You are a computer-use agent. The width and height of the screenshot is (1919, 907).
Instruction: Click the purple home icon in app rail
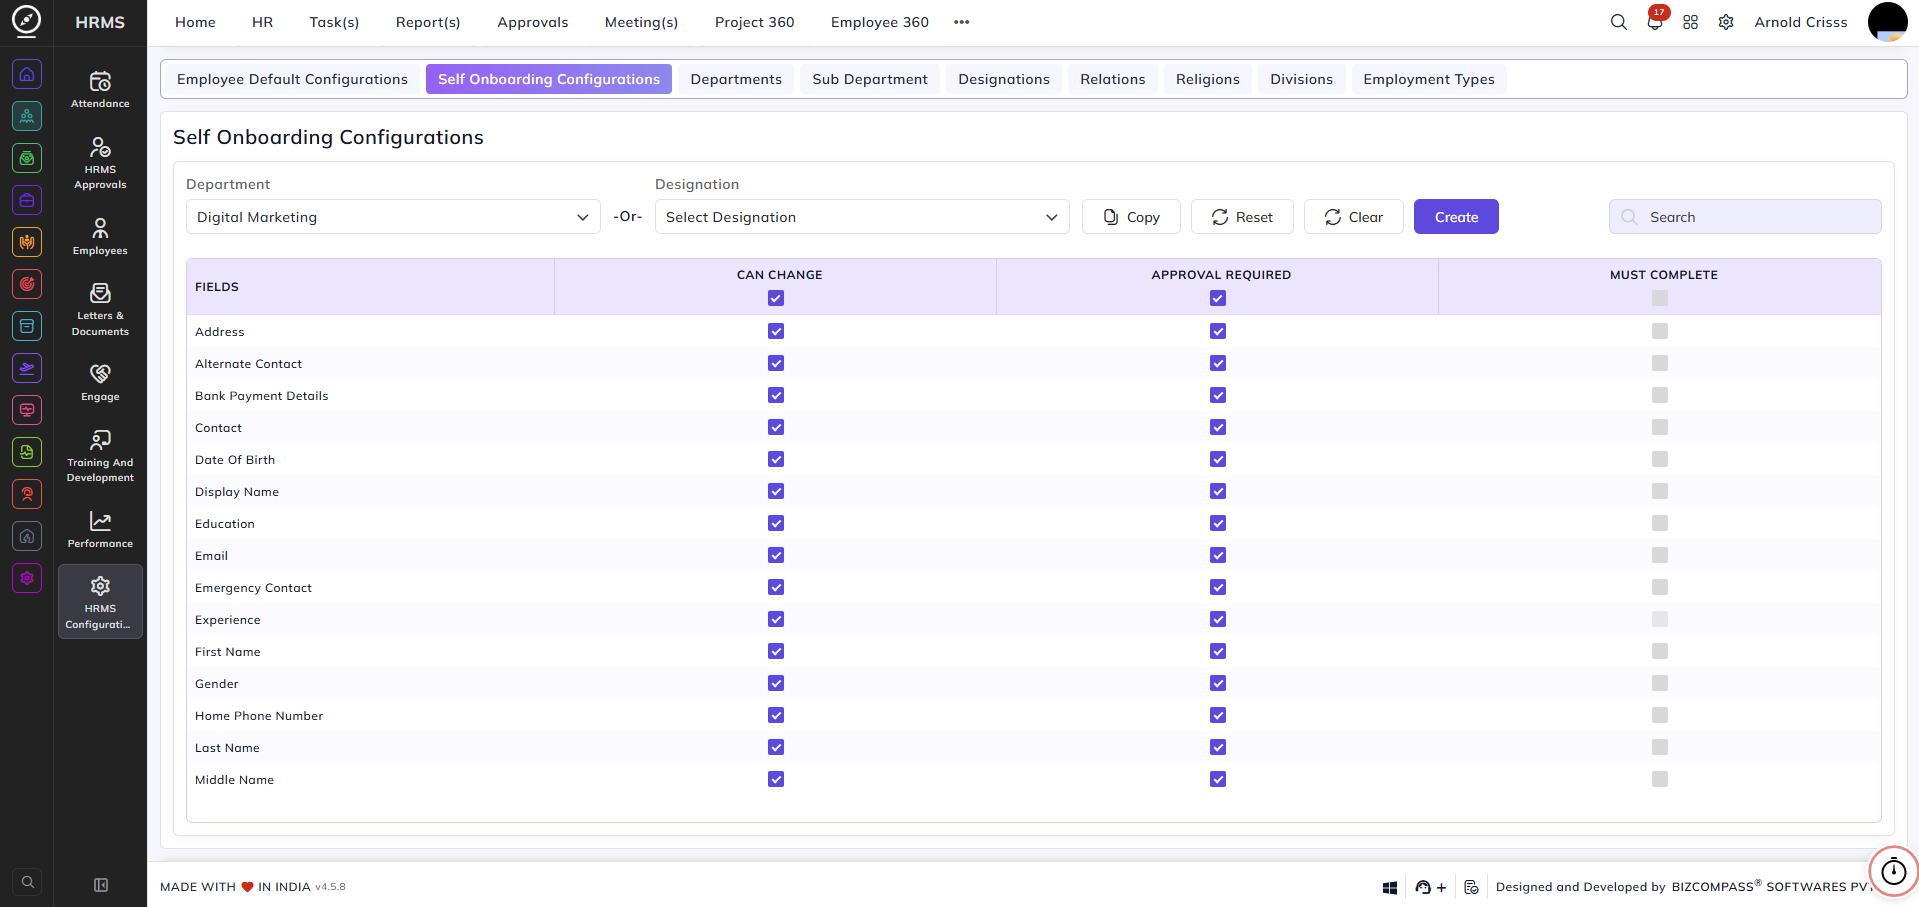point(27,74)
